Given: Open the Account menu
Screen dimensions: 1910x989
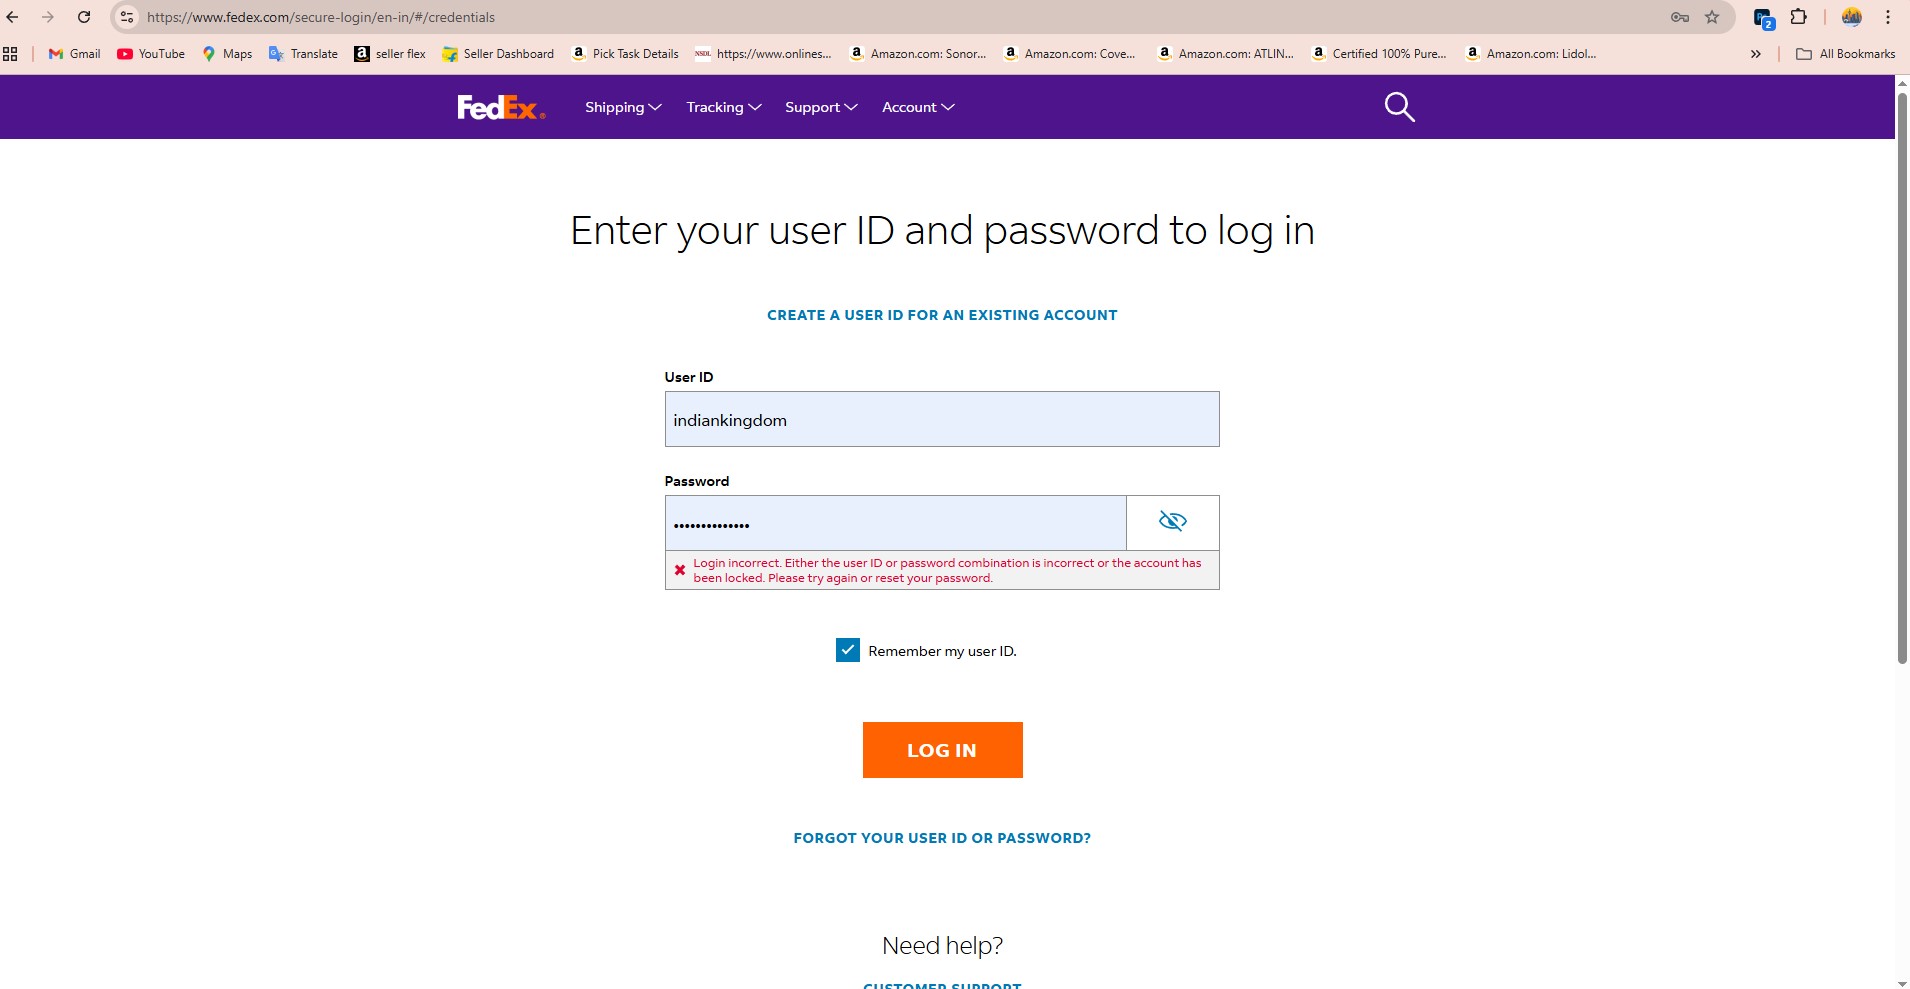Looking at the screenshot, I should pyautogui.click(x=918, y=107).
